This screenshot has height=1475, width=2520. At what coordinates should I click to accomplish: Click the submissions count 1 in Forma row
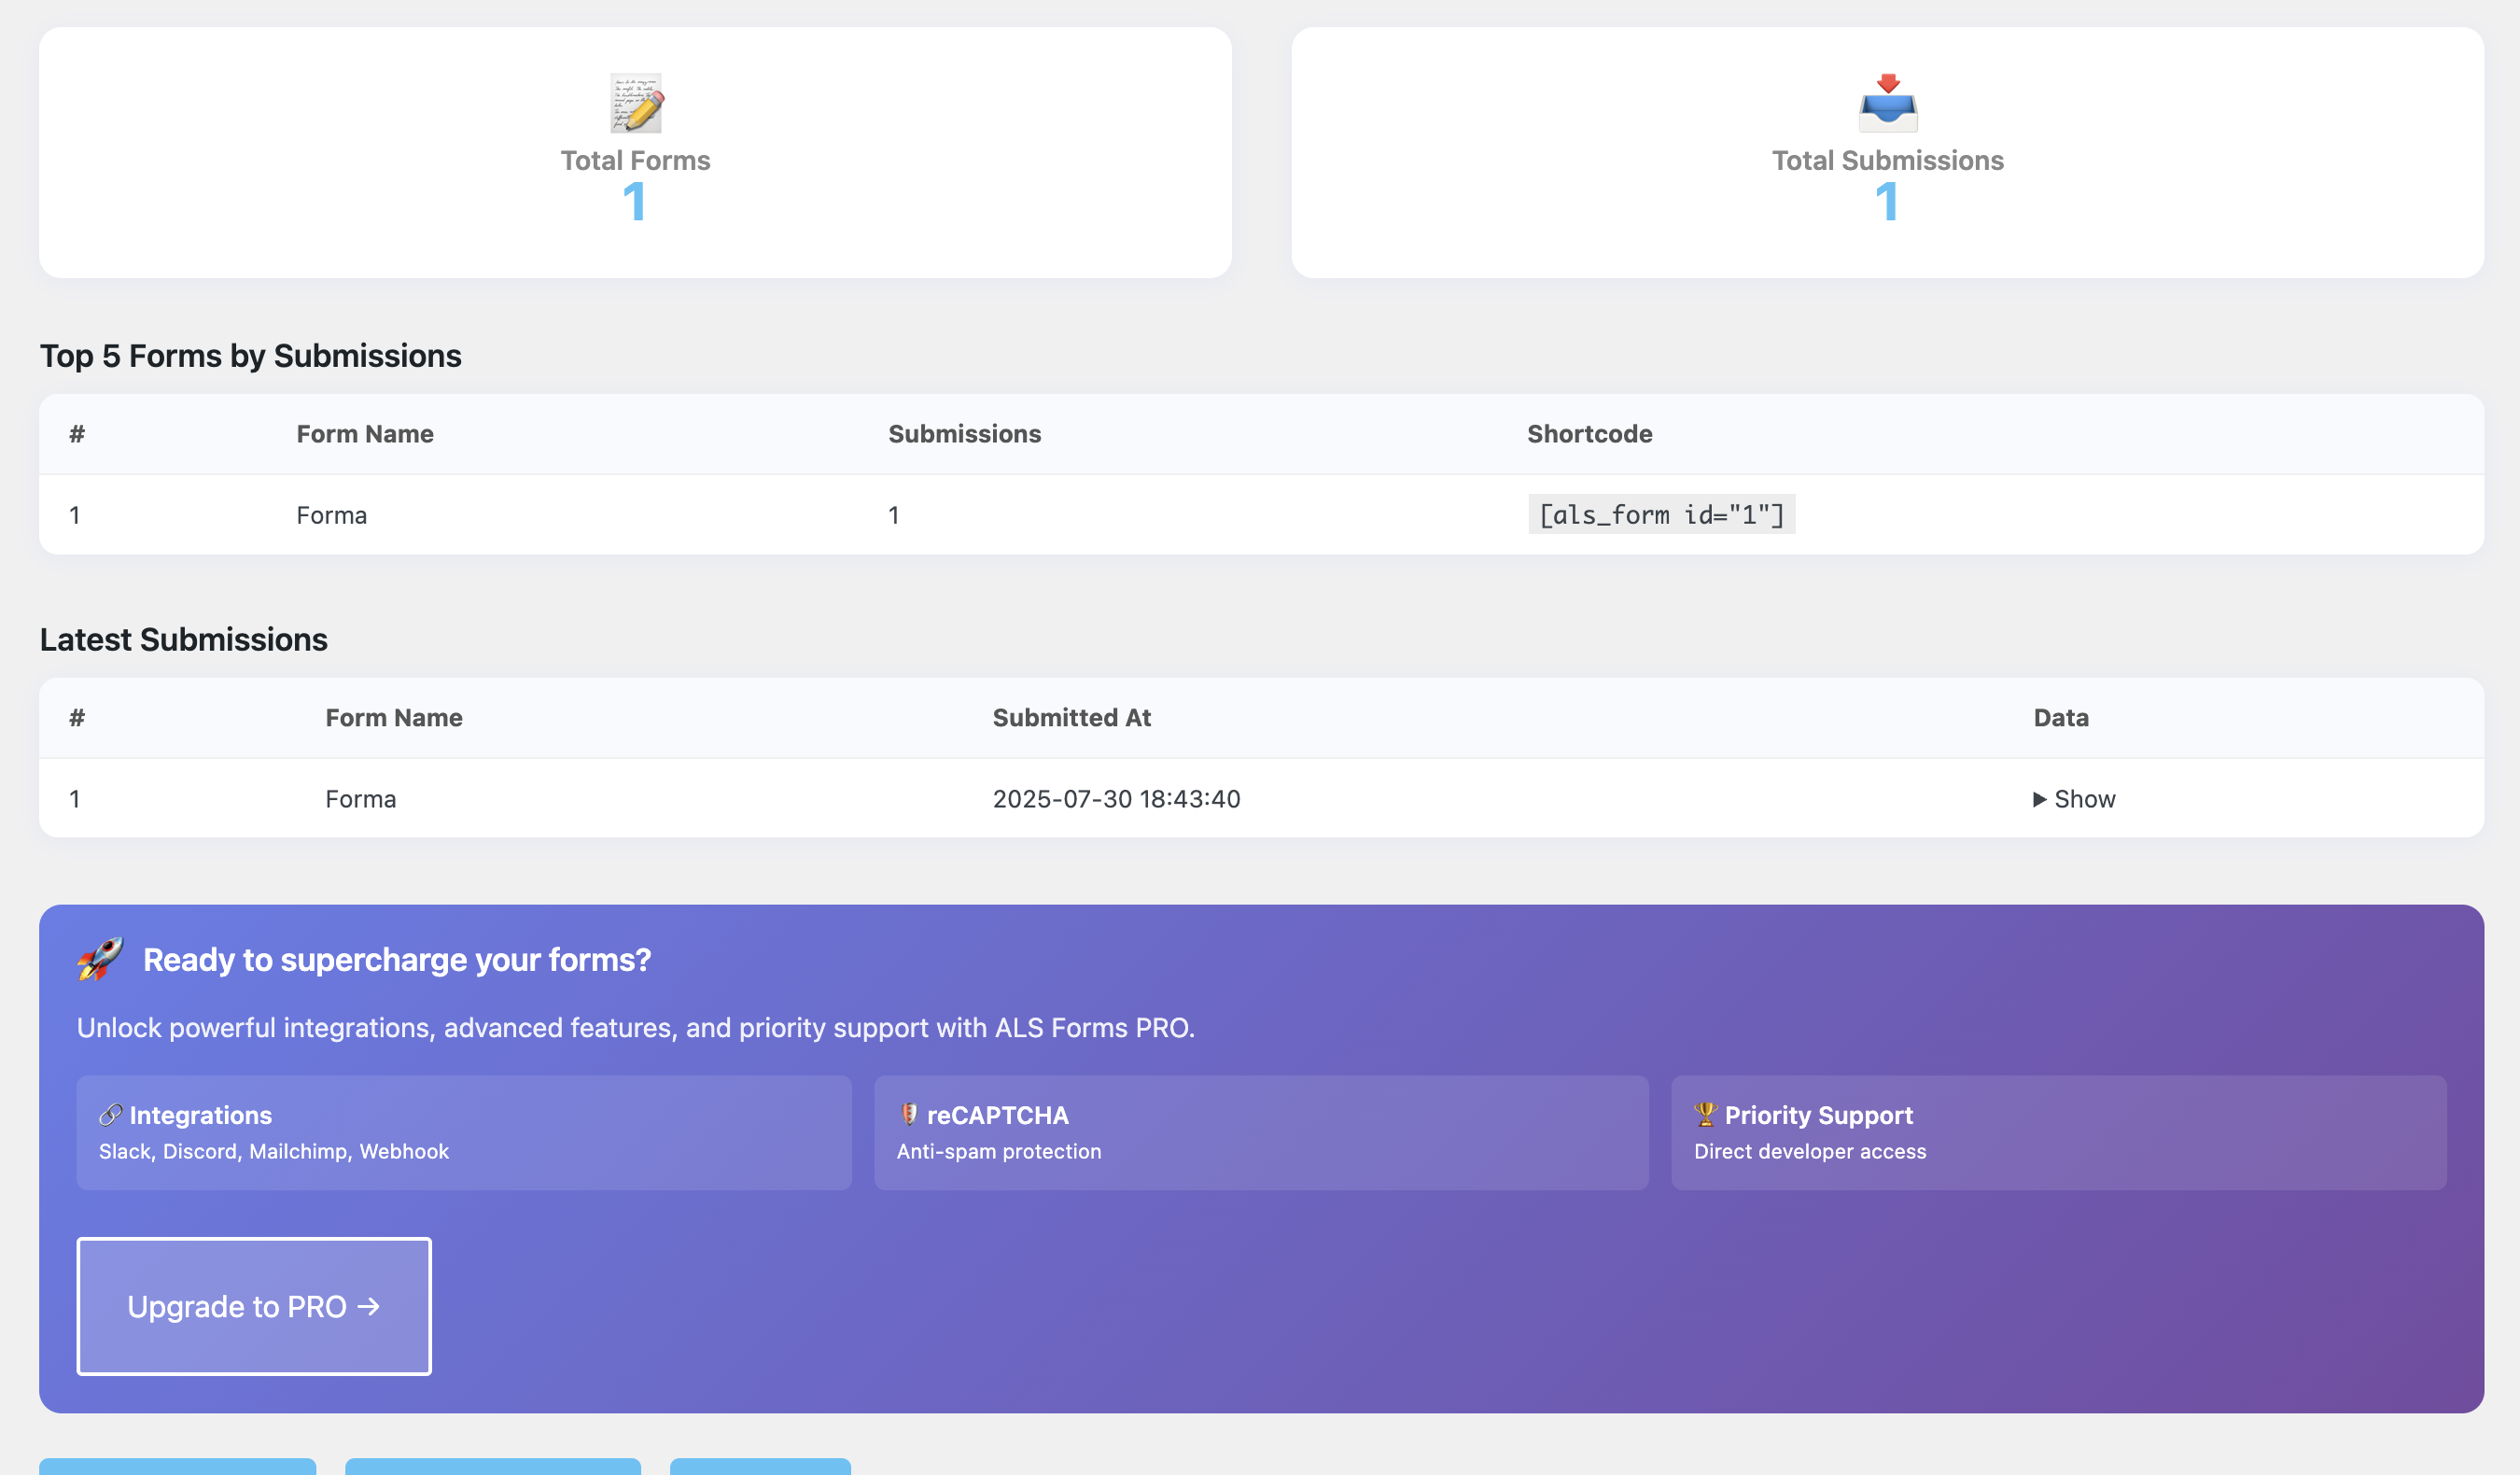point(894,515)
